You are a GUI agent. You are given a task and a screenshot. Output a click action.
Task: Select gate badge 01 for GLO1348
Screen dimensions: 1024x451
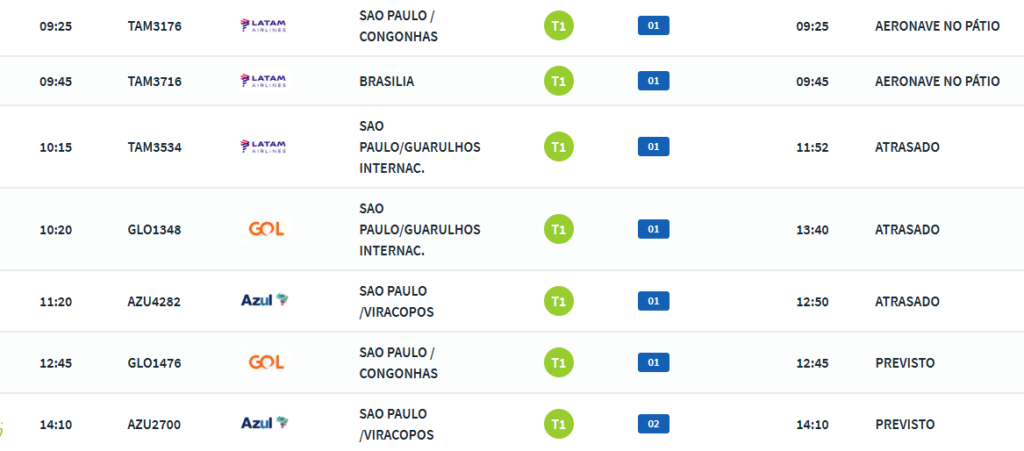coord(653,229)
